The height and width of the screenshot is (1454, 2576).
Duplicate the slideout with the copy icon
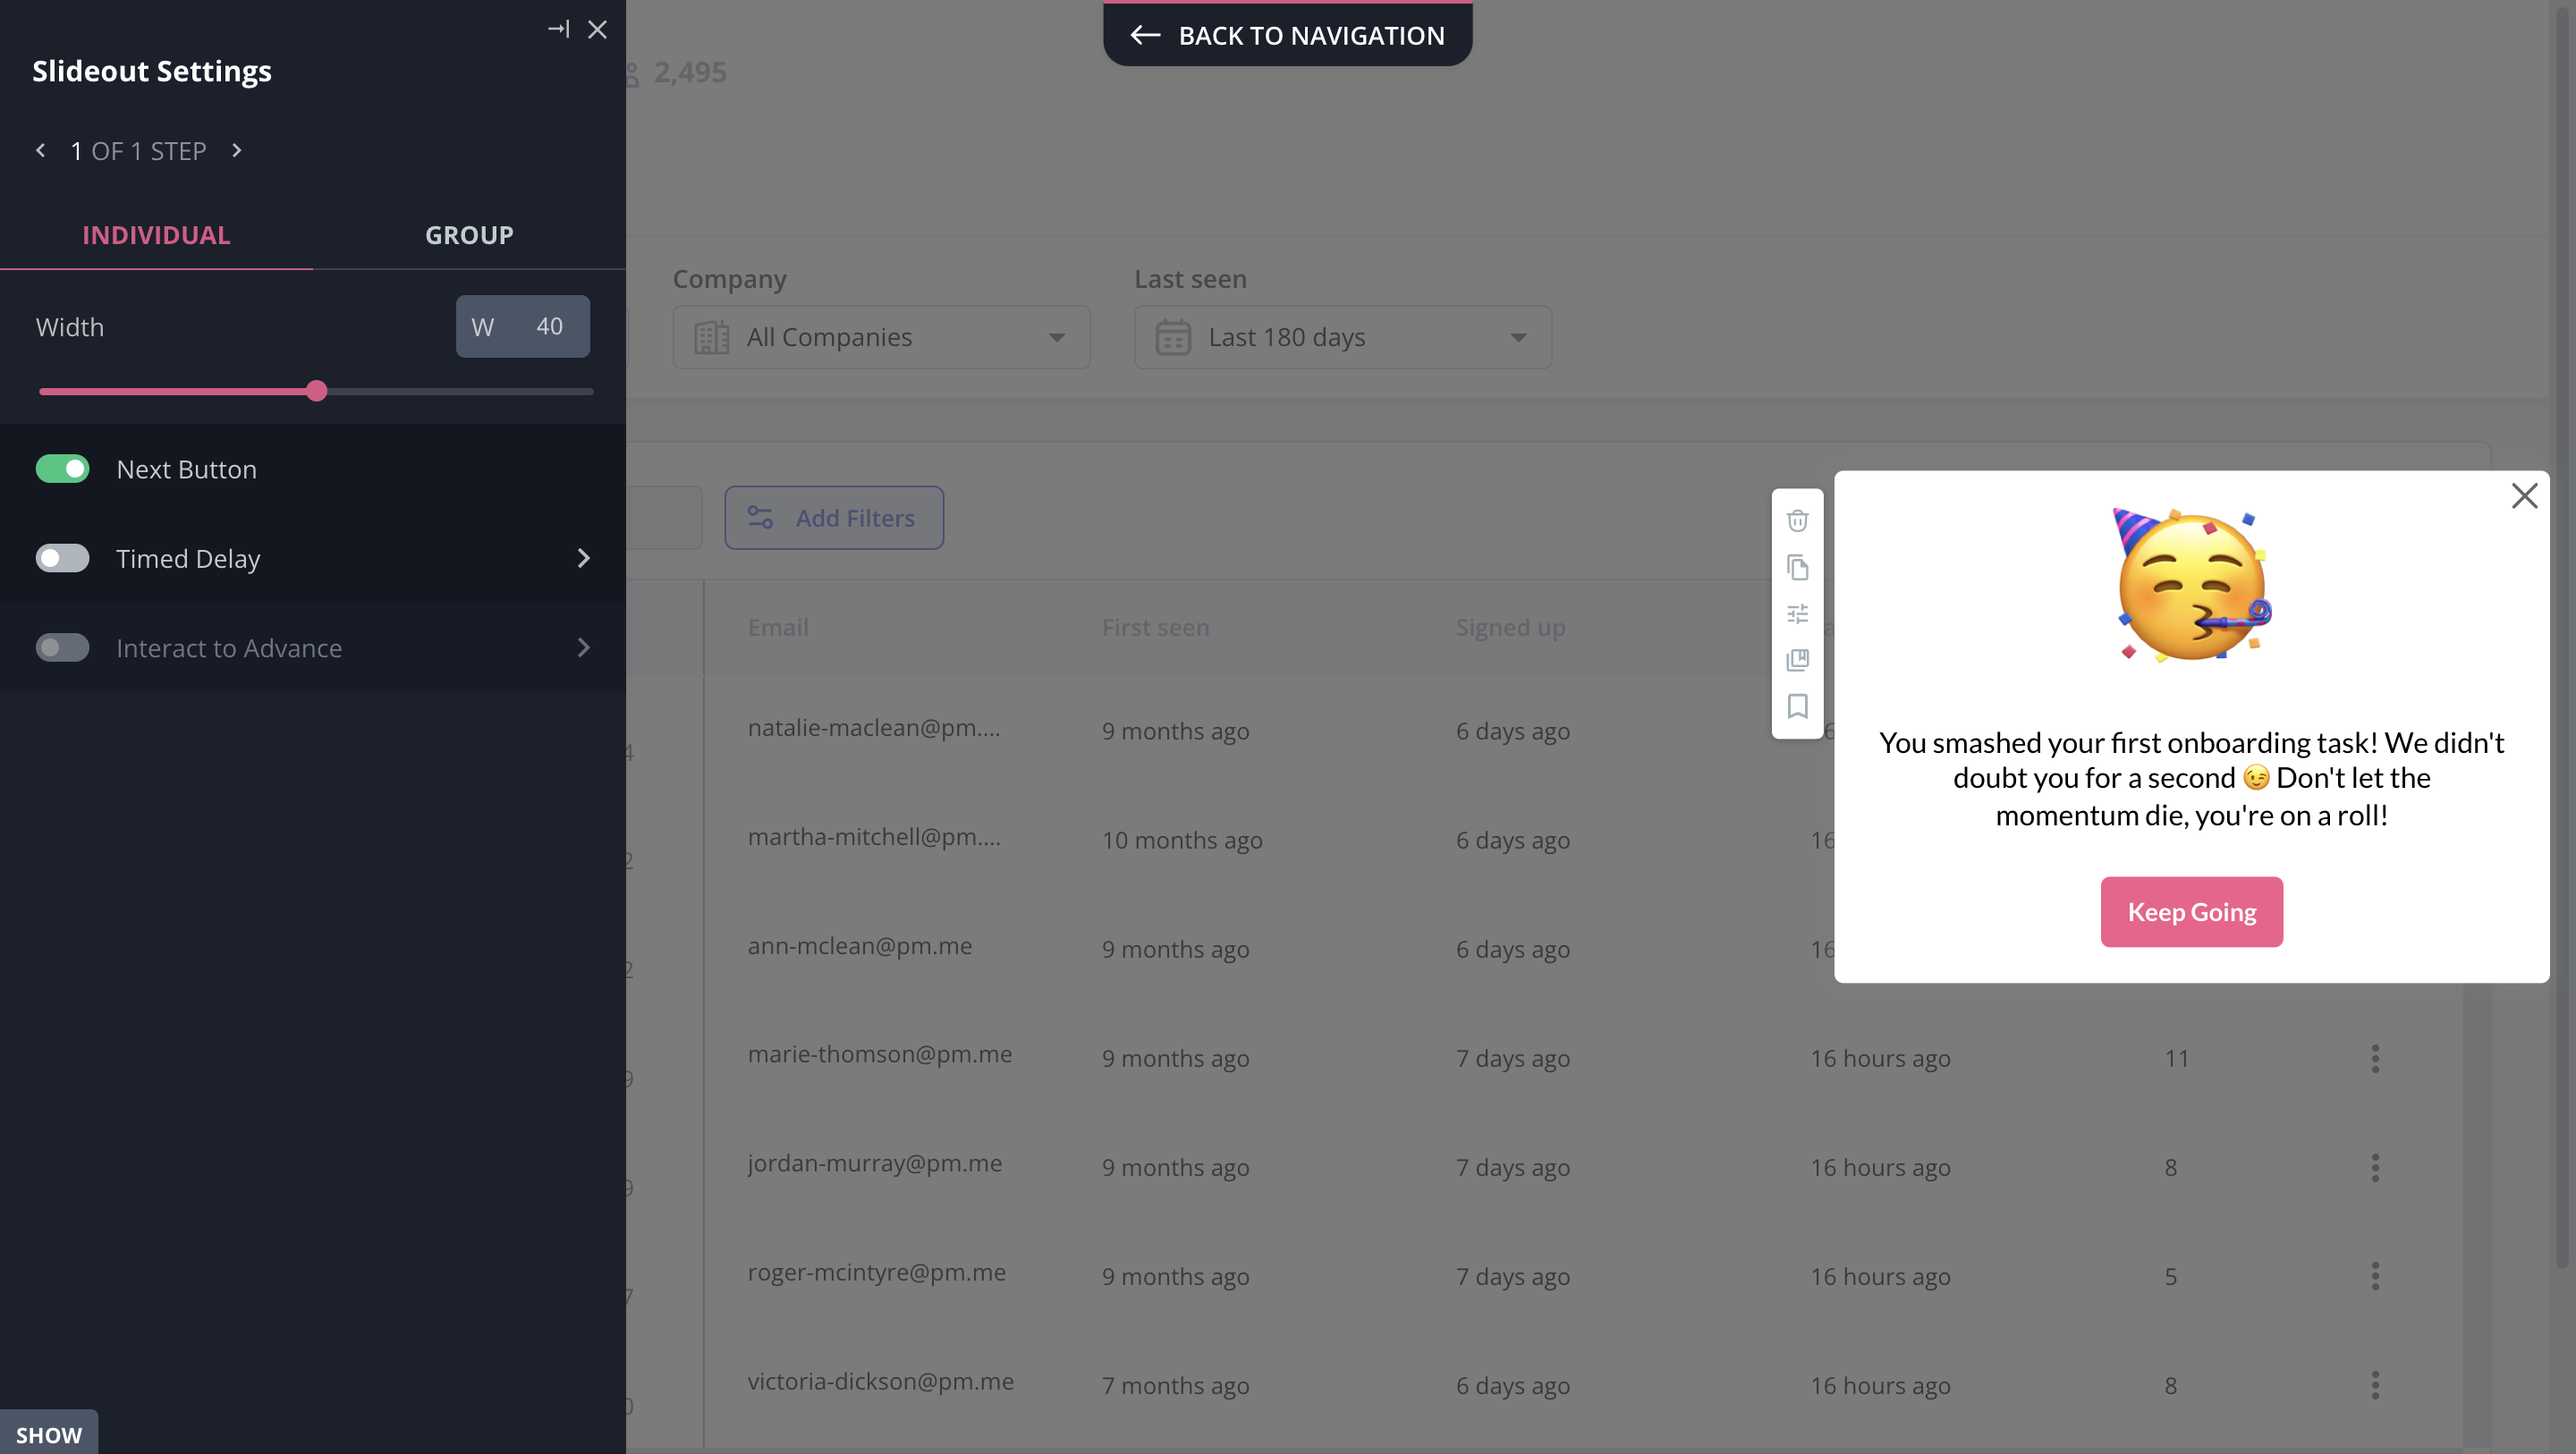tap(1797, 567)
